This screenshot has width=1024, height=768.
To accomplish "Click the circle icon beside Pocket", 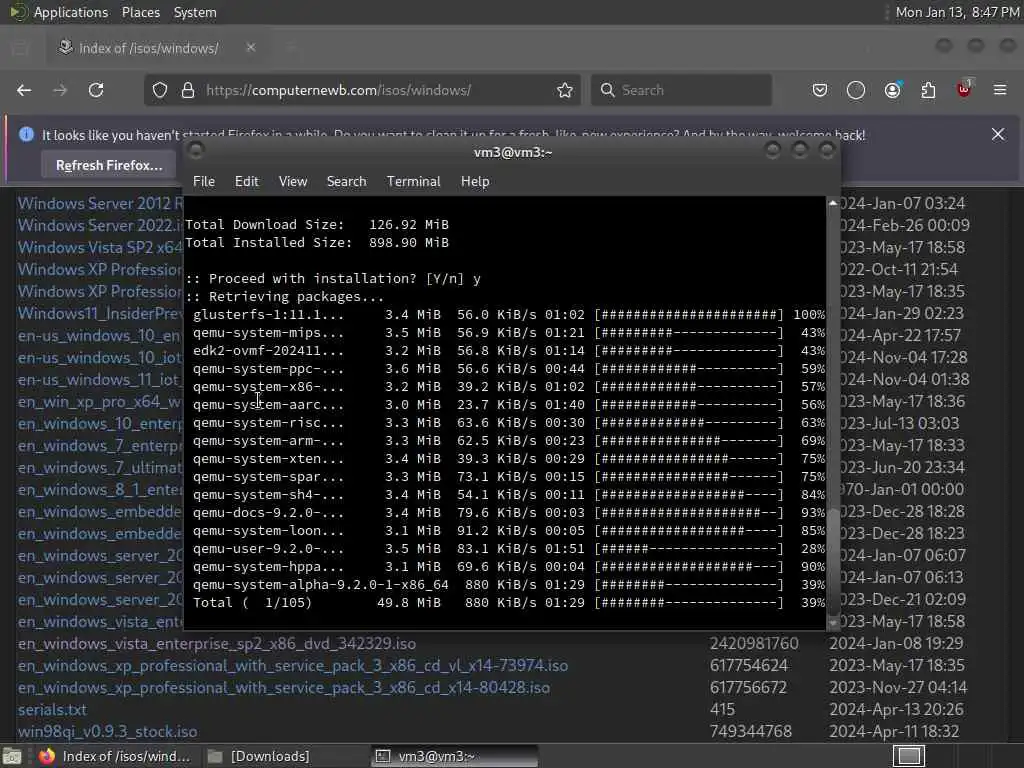I will [856, 90].
